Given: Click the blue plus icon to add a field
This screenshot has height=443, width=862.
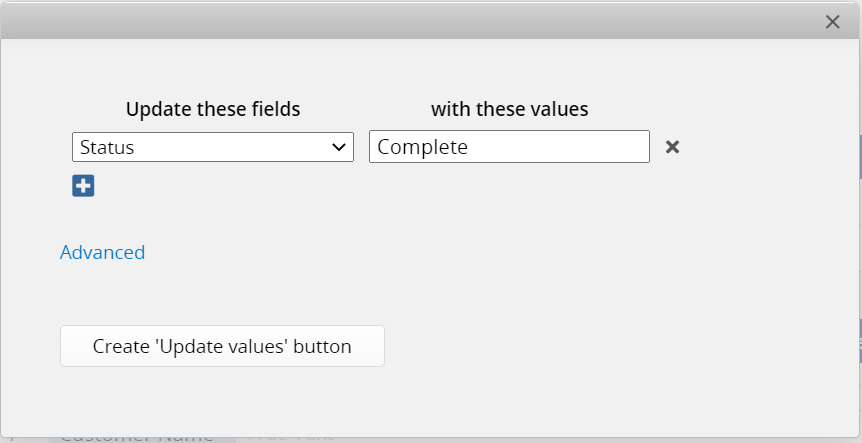Looking at the screenshot, I should (83, 186).
